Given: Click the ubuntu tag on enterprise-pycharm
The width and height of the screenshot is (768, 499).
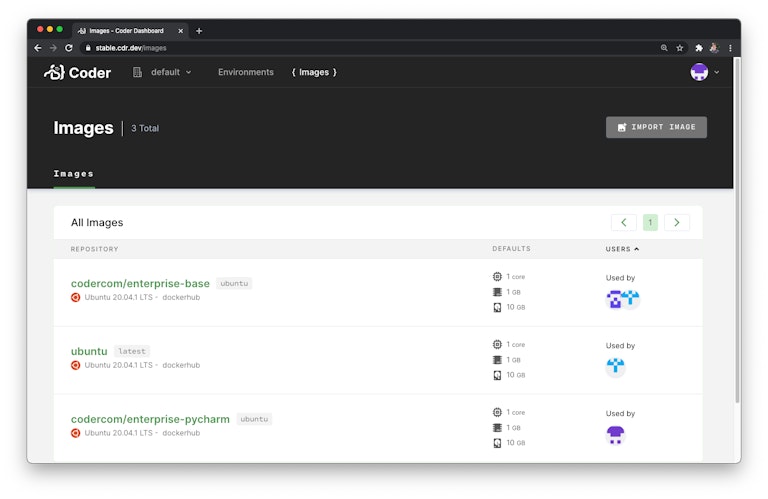Looking at the screenshot, I should [x=254, y=419].
